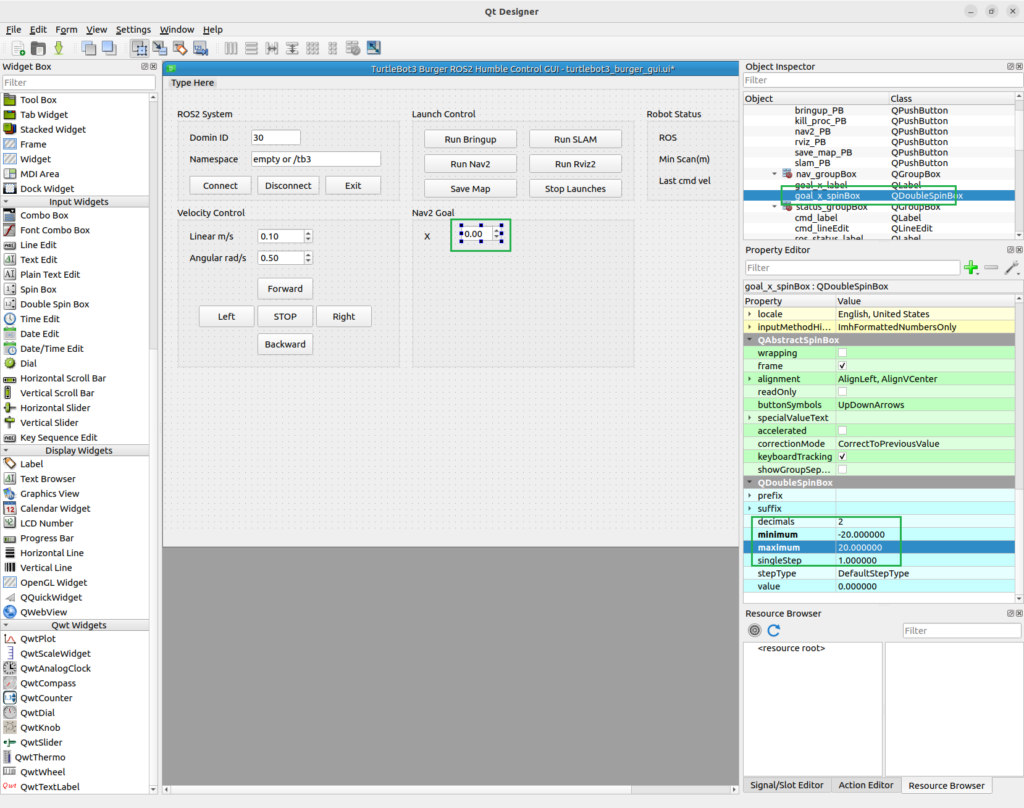
Task: Click Edit Resources icon in Resource Browser
Action: point(754,630)
